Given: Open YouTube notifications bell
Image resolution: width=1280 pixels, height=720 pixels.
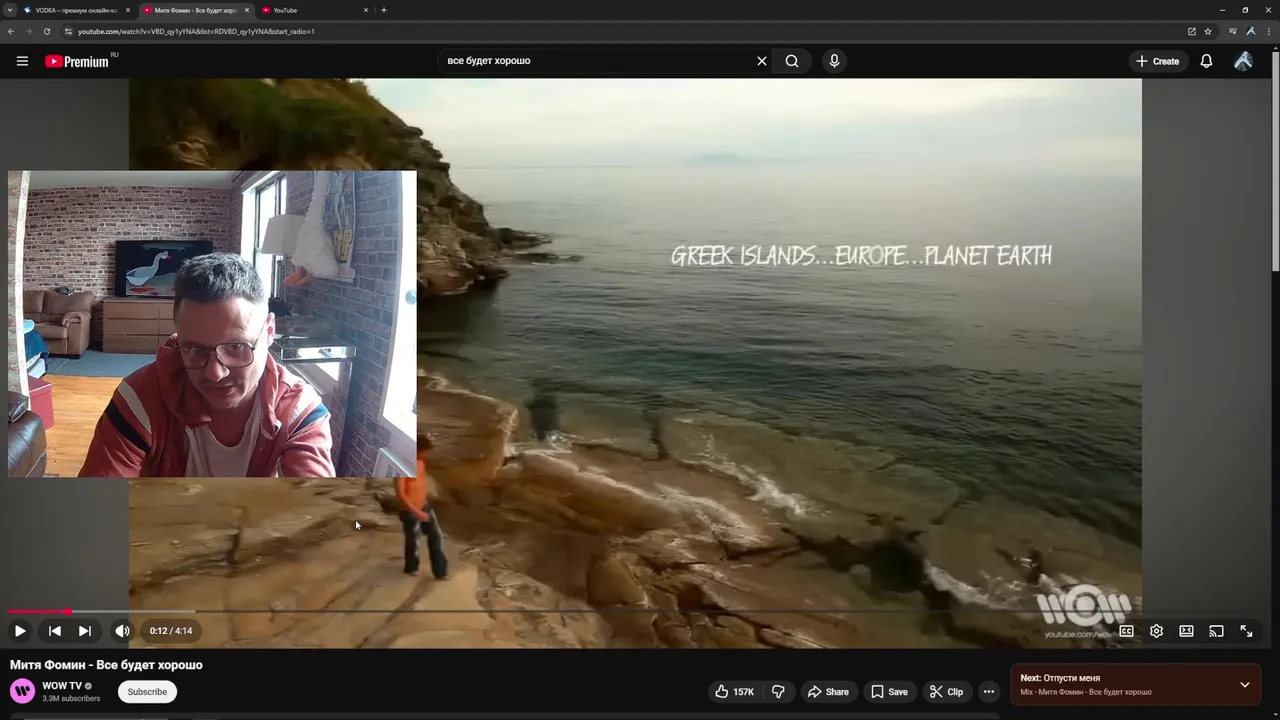Looking at the screenshot, I should 1206,61.
